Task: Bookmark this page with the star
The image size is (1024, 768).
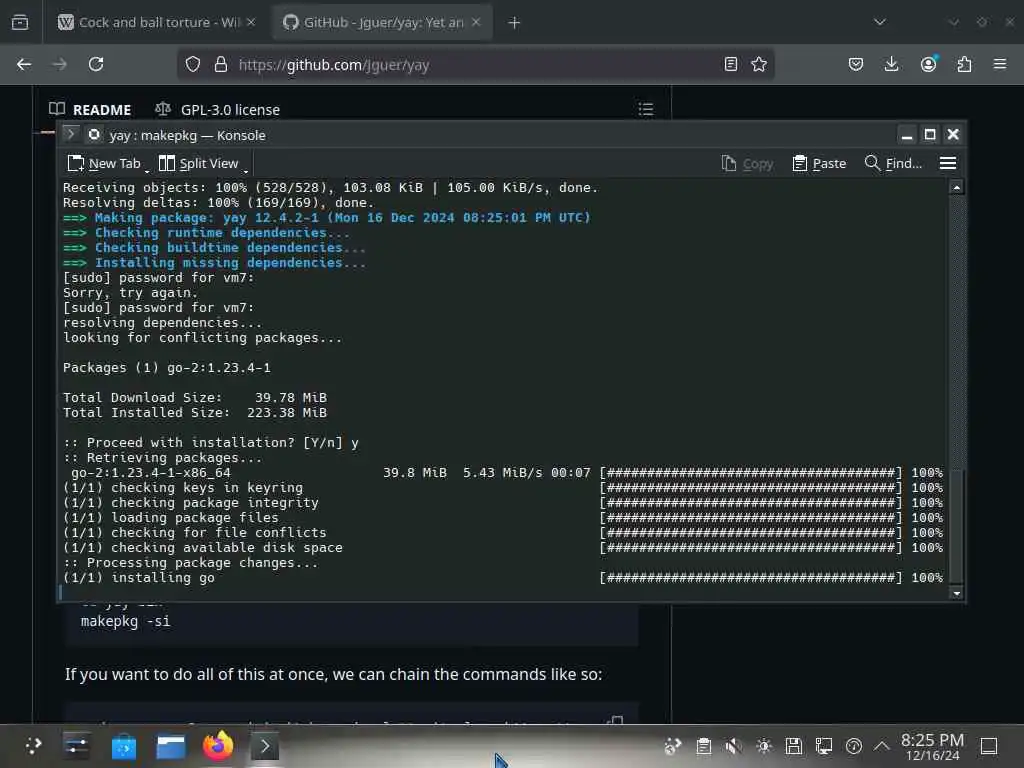Action: click(758, 64)
